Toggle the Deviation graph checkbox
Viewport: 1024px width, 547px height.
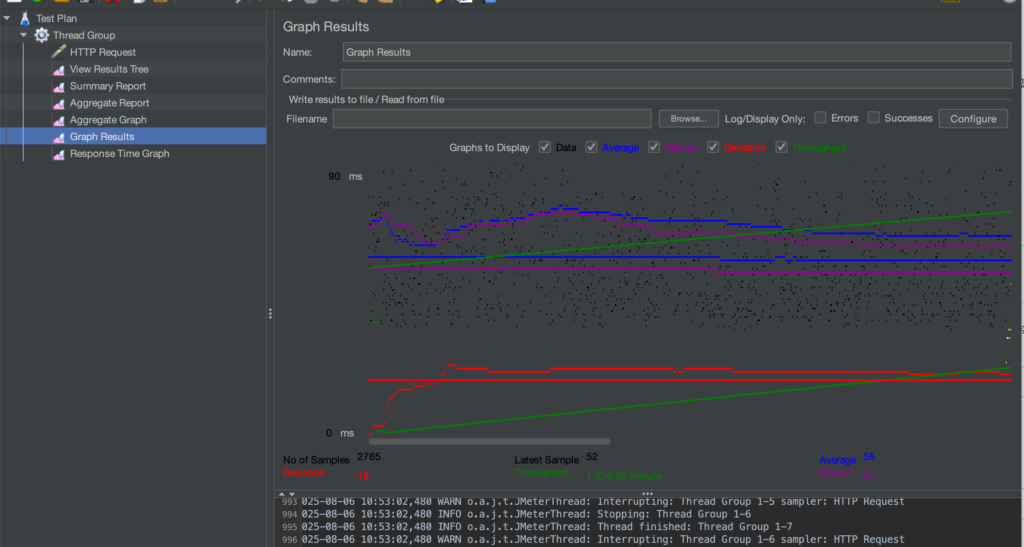point(713,147)
